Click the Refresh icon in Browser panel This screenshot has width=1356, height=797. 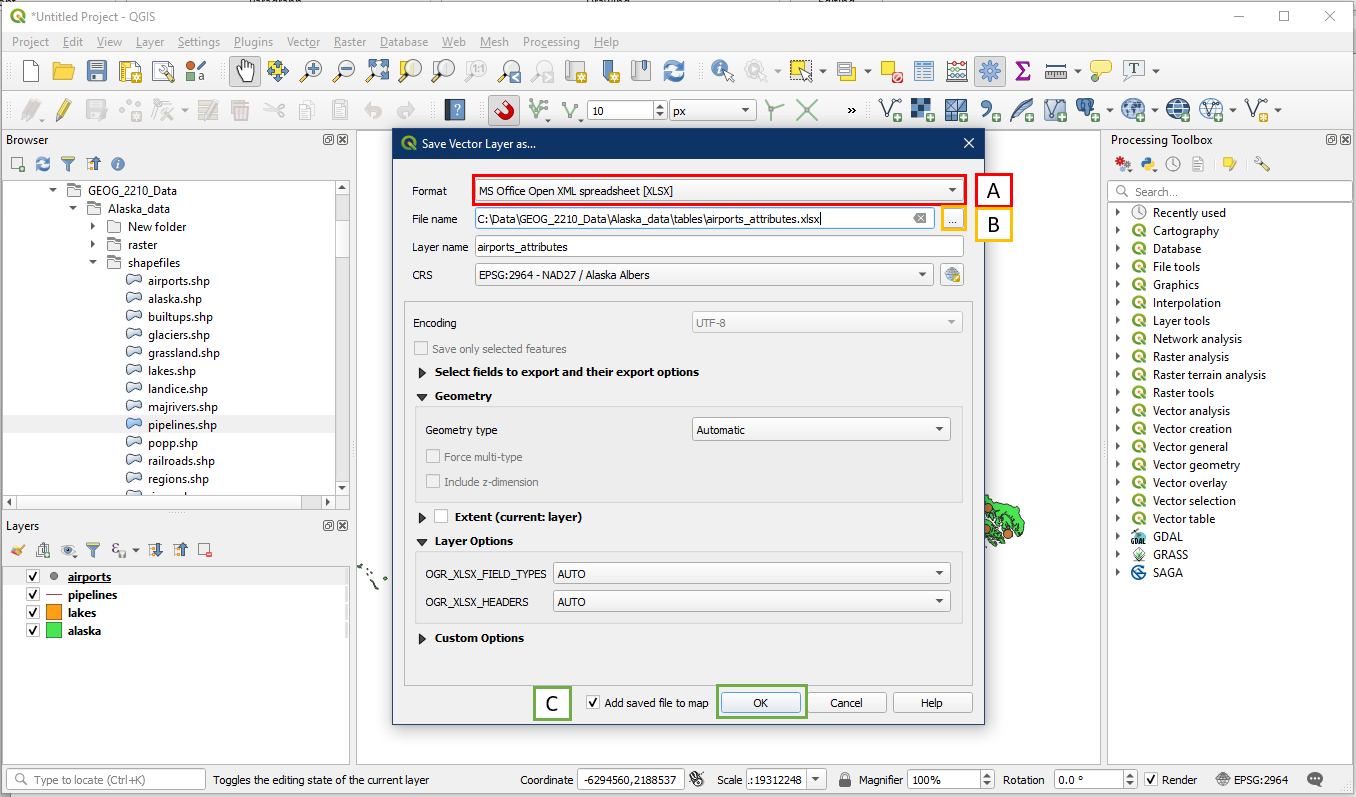tap(43, 164)
